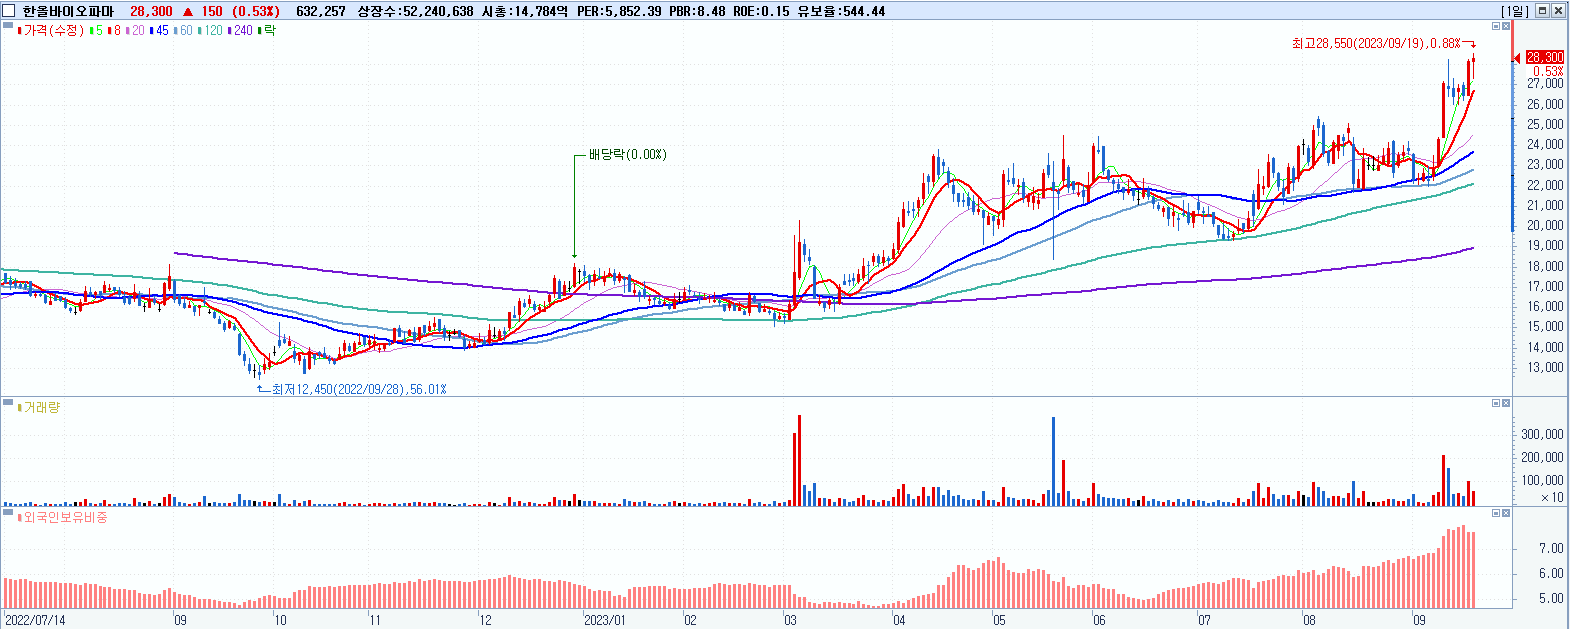Click the 최고28,550 high price annotation

(1376, 43)
